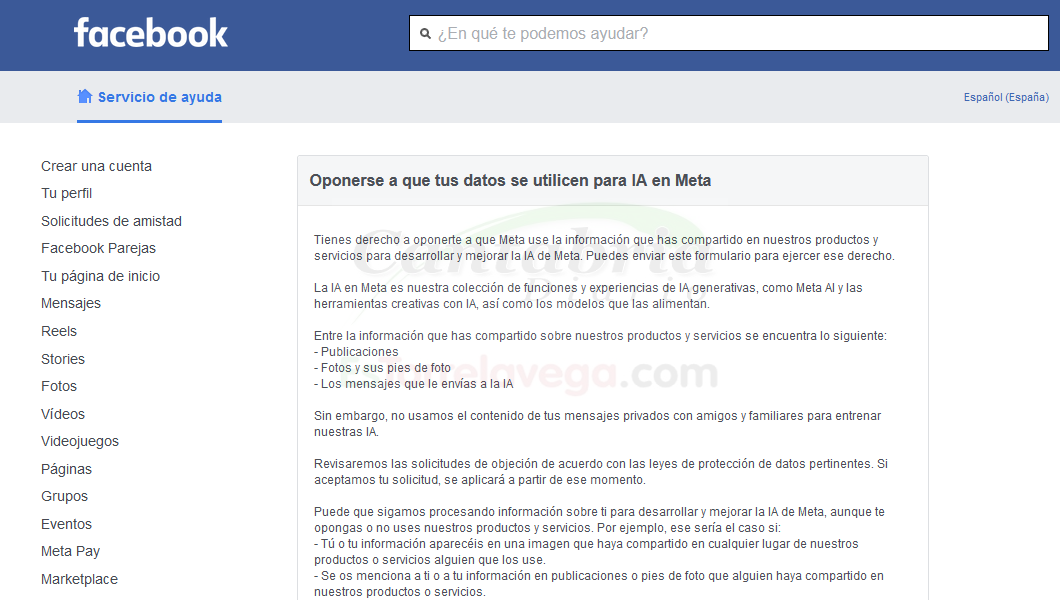Open the 'Eventos' help section
The image size is (1060, 600).
(x=66, y=524)
